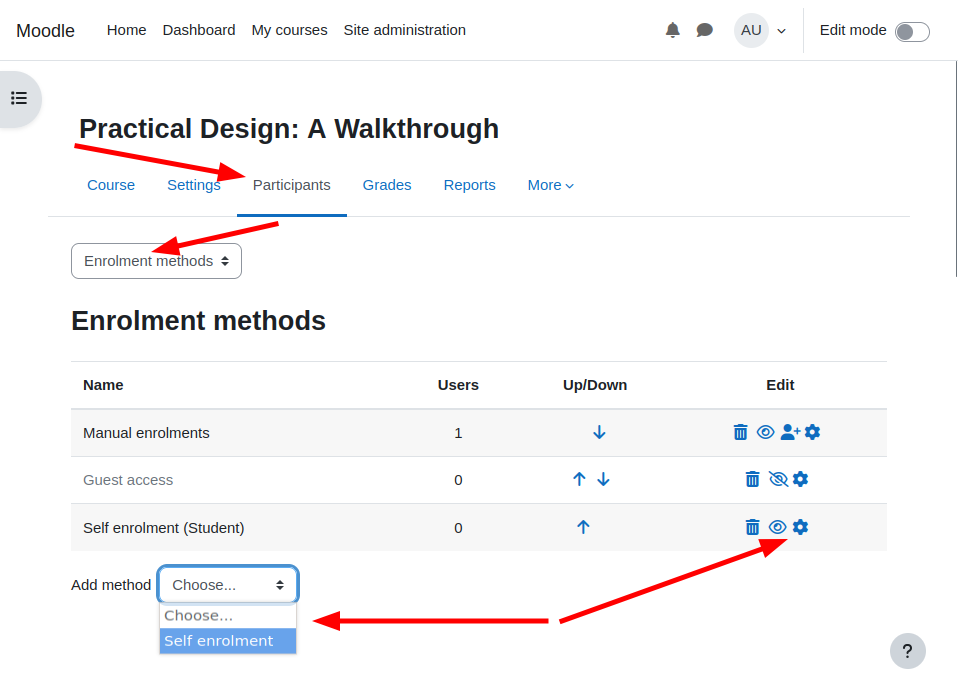958x698 pixels.
Task: Choose Self enrolment from Add method list
Action: click(x=228, y=641)
